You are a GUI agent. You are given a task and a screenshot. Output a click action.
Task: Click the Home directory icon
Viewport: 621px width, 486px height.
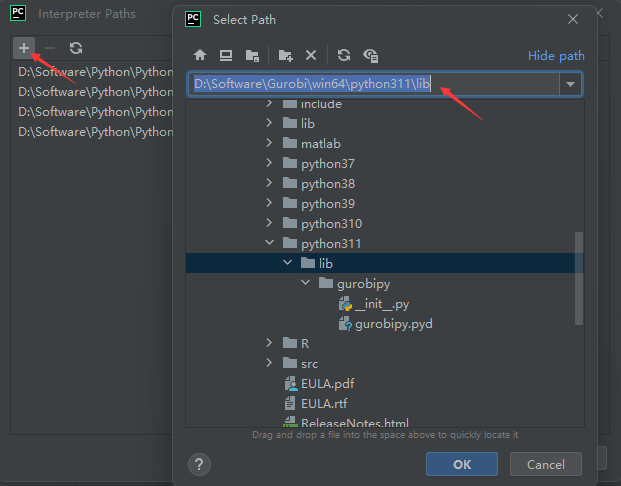pyautogui.click(x=200, y=56)
